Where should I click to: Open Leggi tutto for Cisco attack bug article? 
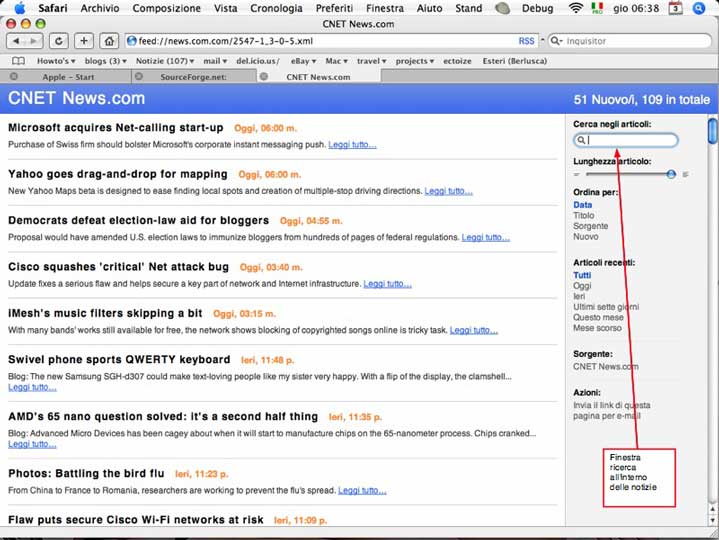[387, 284]
